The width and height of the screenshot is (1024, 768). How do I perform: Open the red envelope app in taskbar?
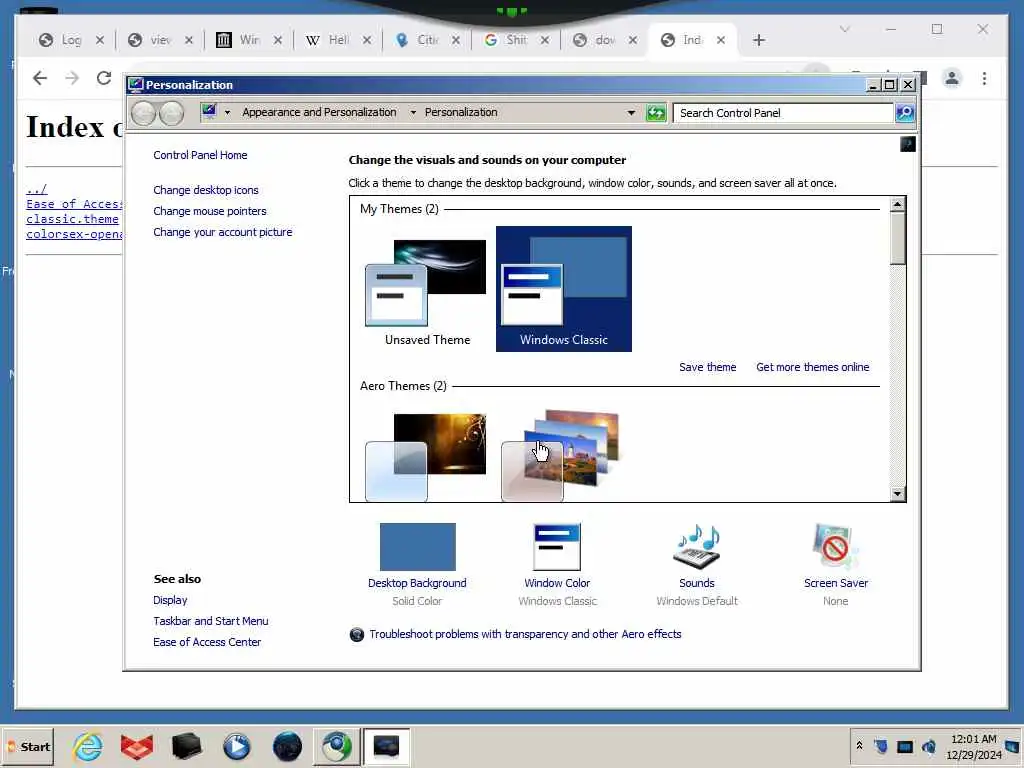point(136,746)
